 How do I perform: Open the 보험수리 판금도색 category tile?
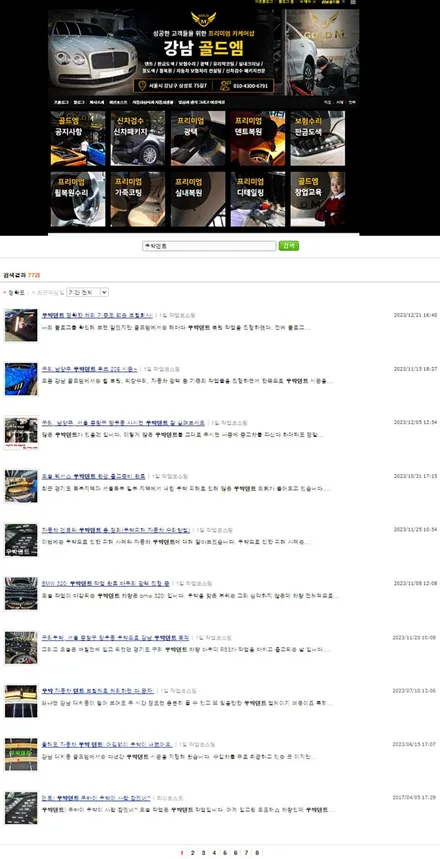click(x=318, y=139)
